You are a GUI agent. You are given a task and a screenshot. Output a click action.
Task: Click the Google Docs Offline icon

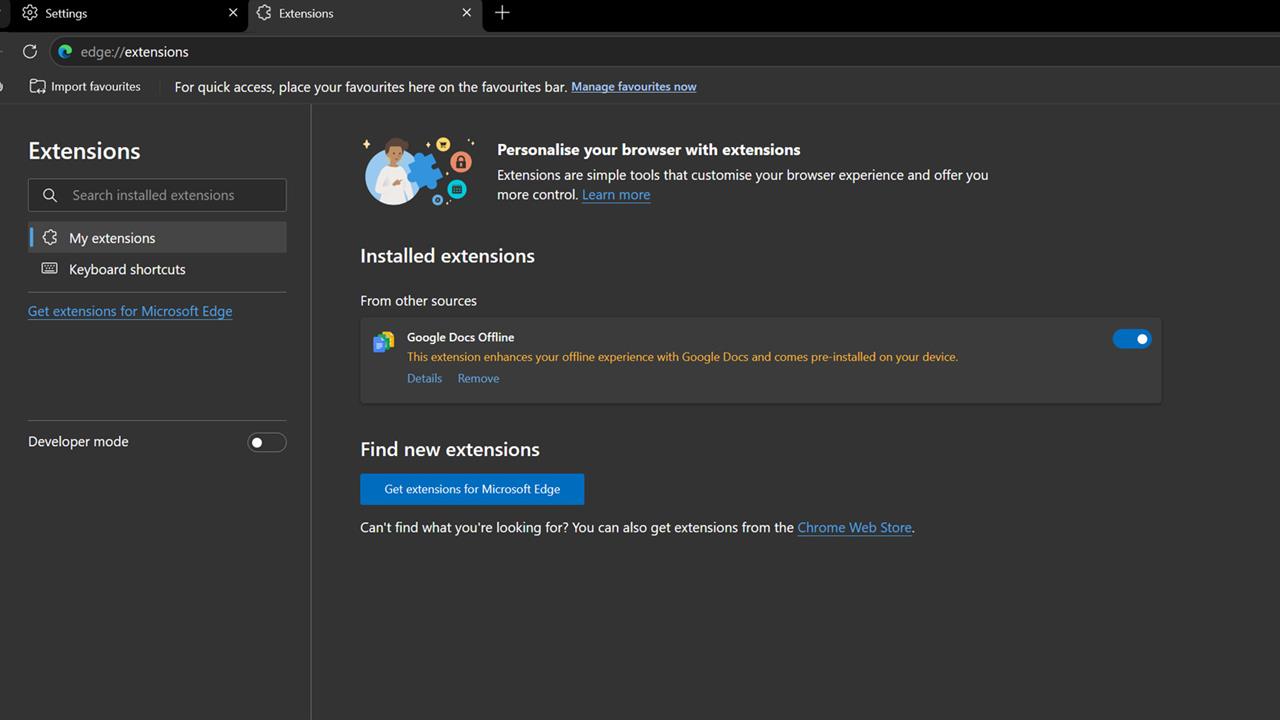point(383,342)
